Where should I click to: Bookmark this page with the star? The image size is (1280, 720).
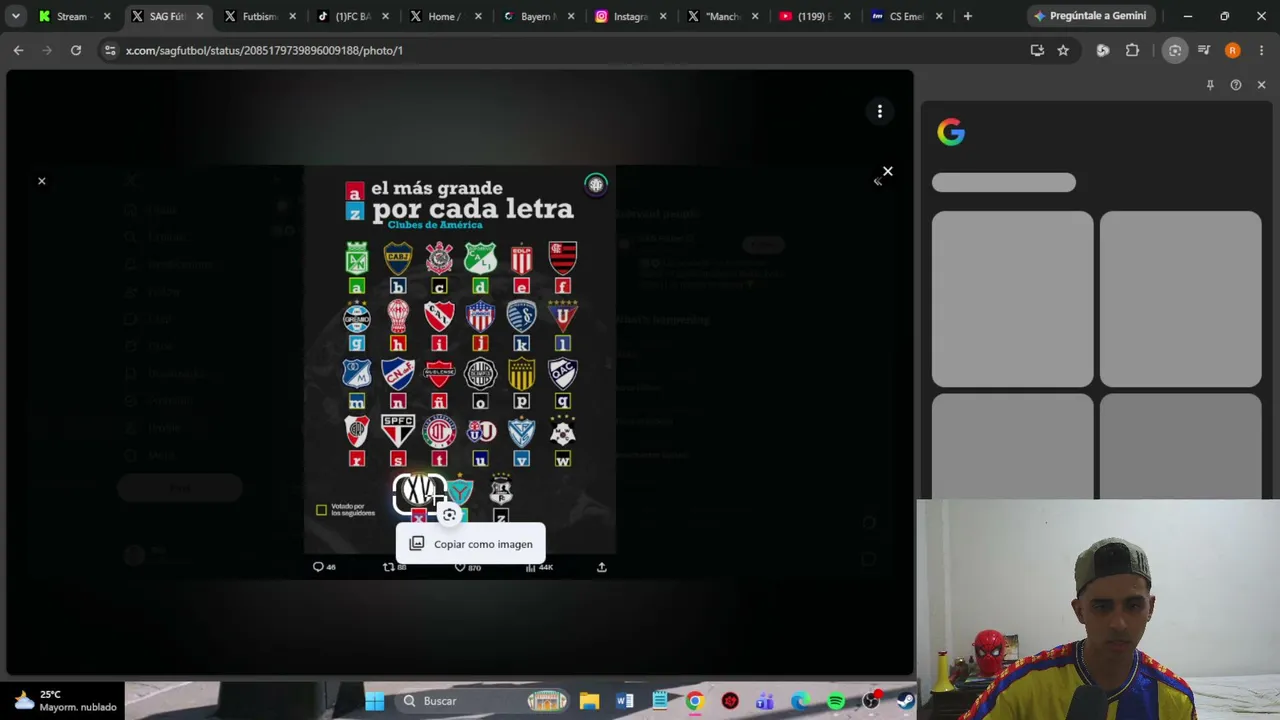1063,50
